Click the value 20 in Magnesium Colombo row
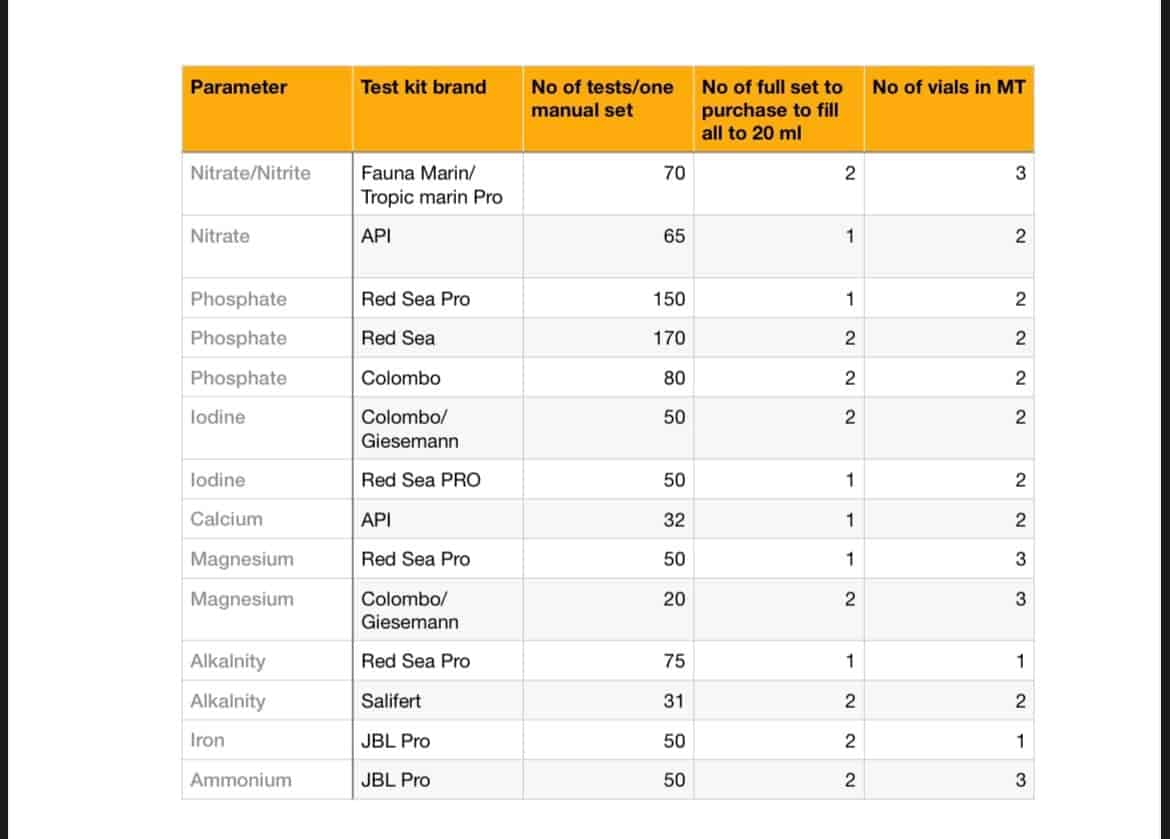Screen dimensions: 1170x839 675,599
